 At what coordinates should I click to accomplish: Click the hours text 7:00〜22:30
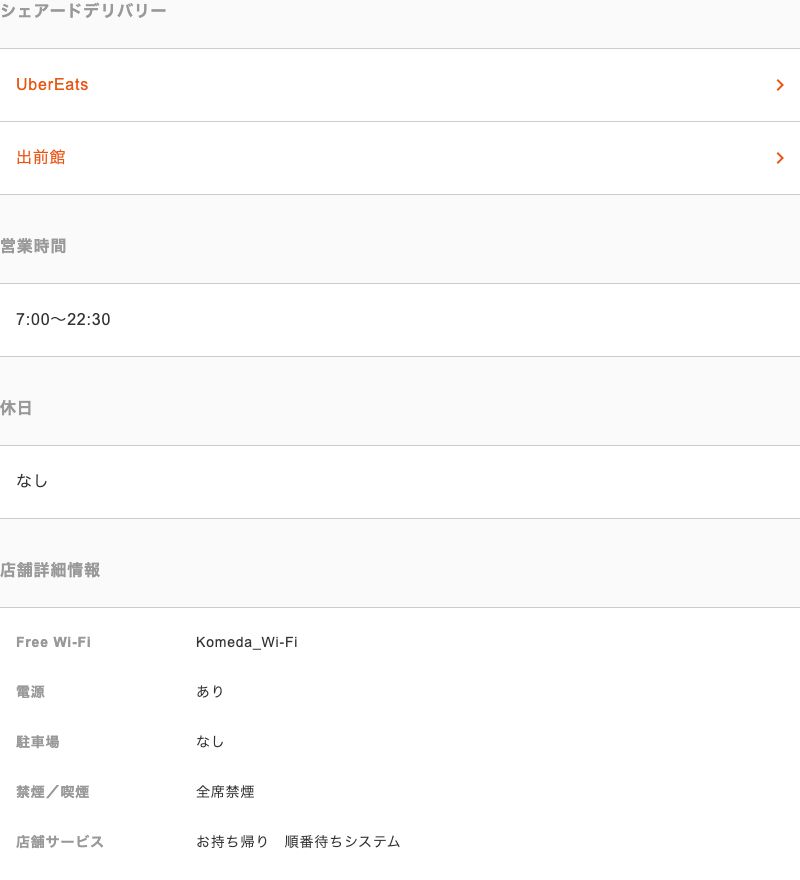(x=63, y=319)
